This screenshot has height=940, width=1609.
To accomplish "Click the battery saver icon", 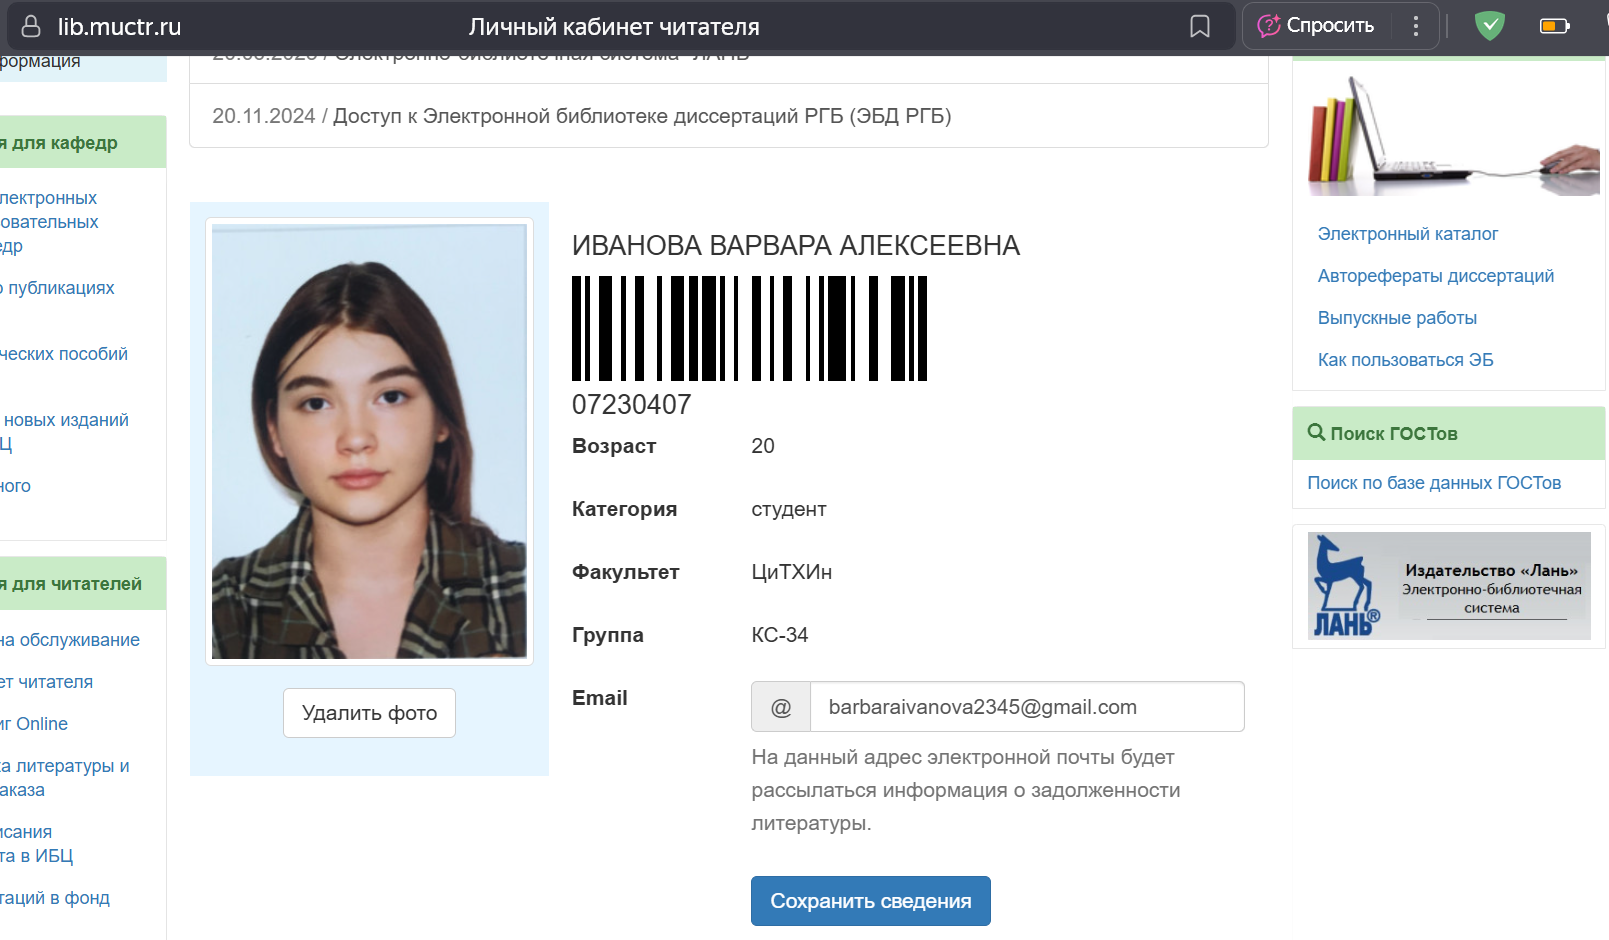I will coord(1554,26).
